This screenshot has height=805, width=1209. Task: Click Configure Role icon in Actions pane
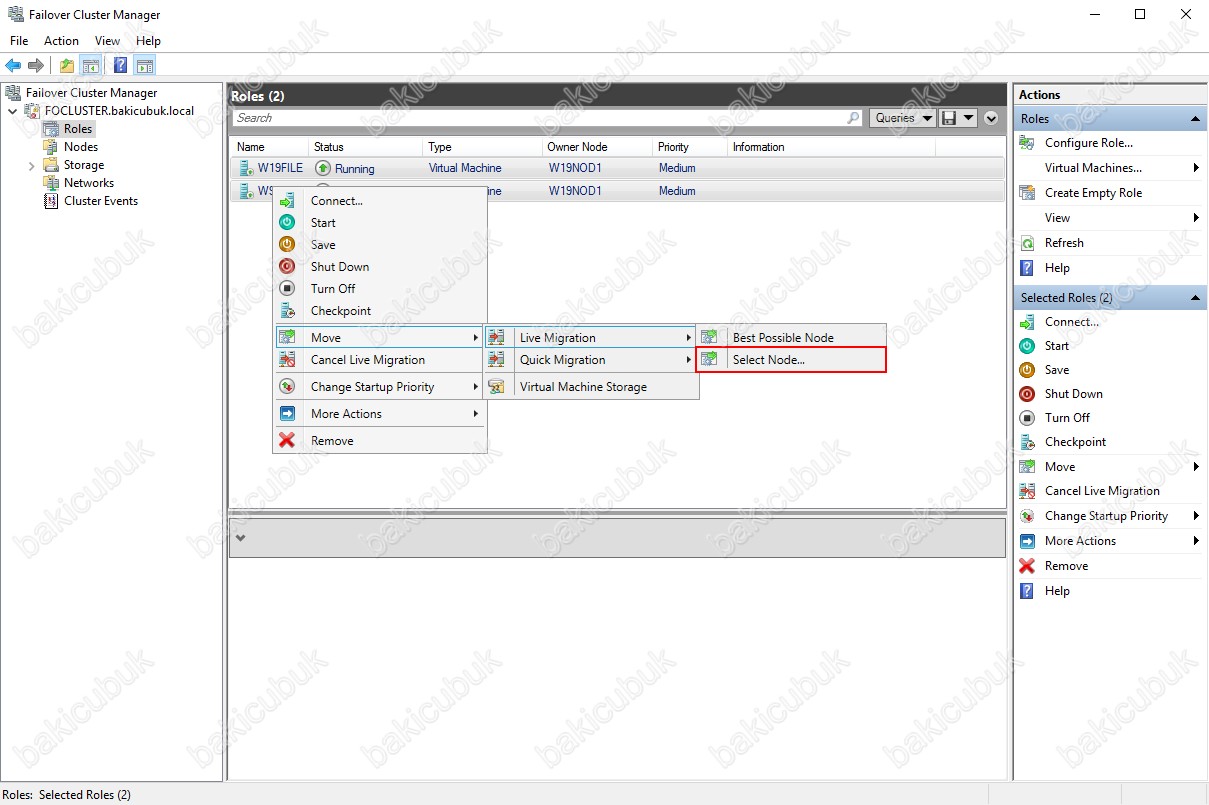point(1027,143)
